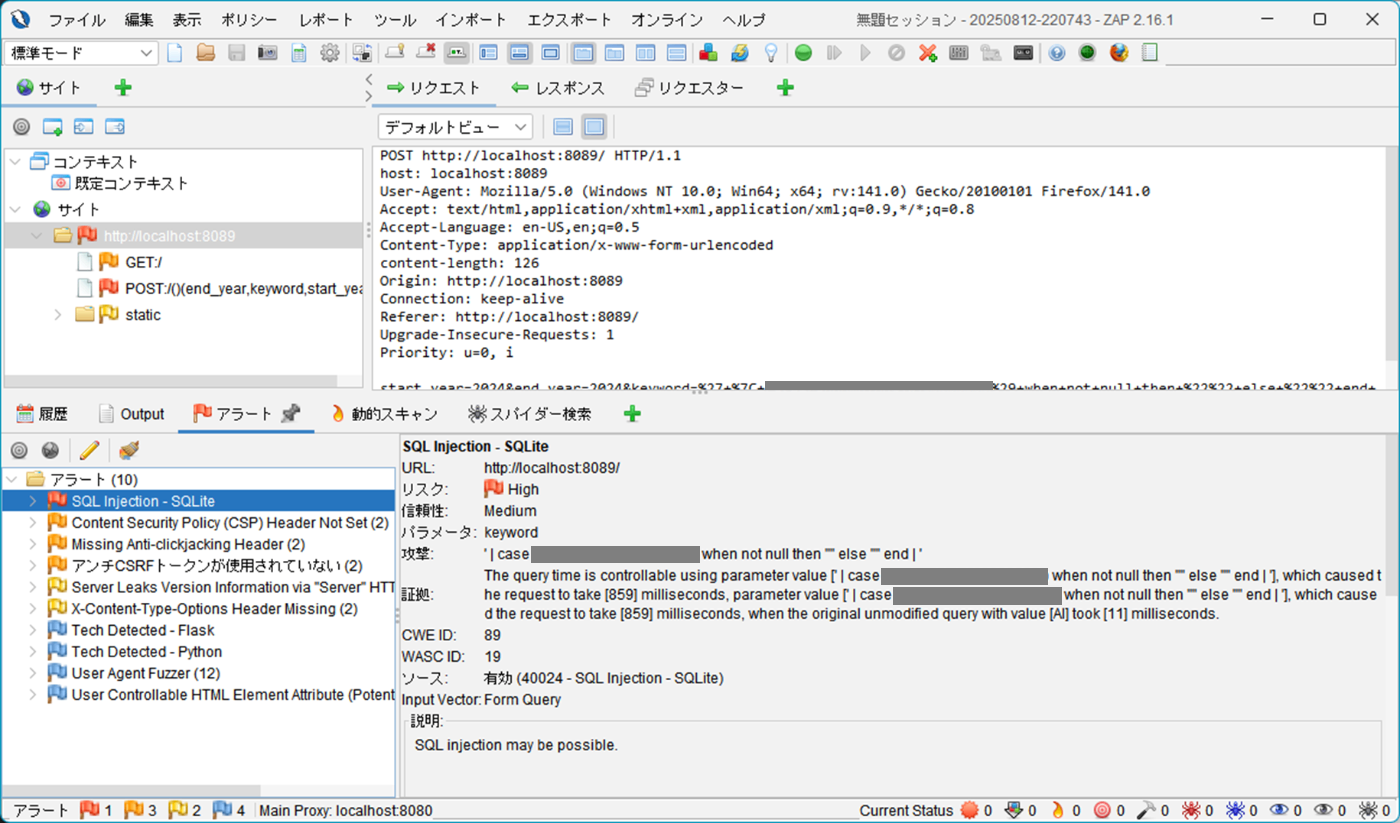The height and width of the screenshot is (823, 1400).
Task: Click the check for updates arrows icon
Action: [740, 53]
